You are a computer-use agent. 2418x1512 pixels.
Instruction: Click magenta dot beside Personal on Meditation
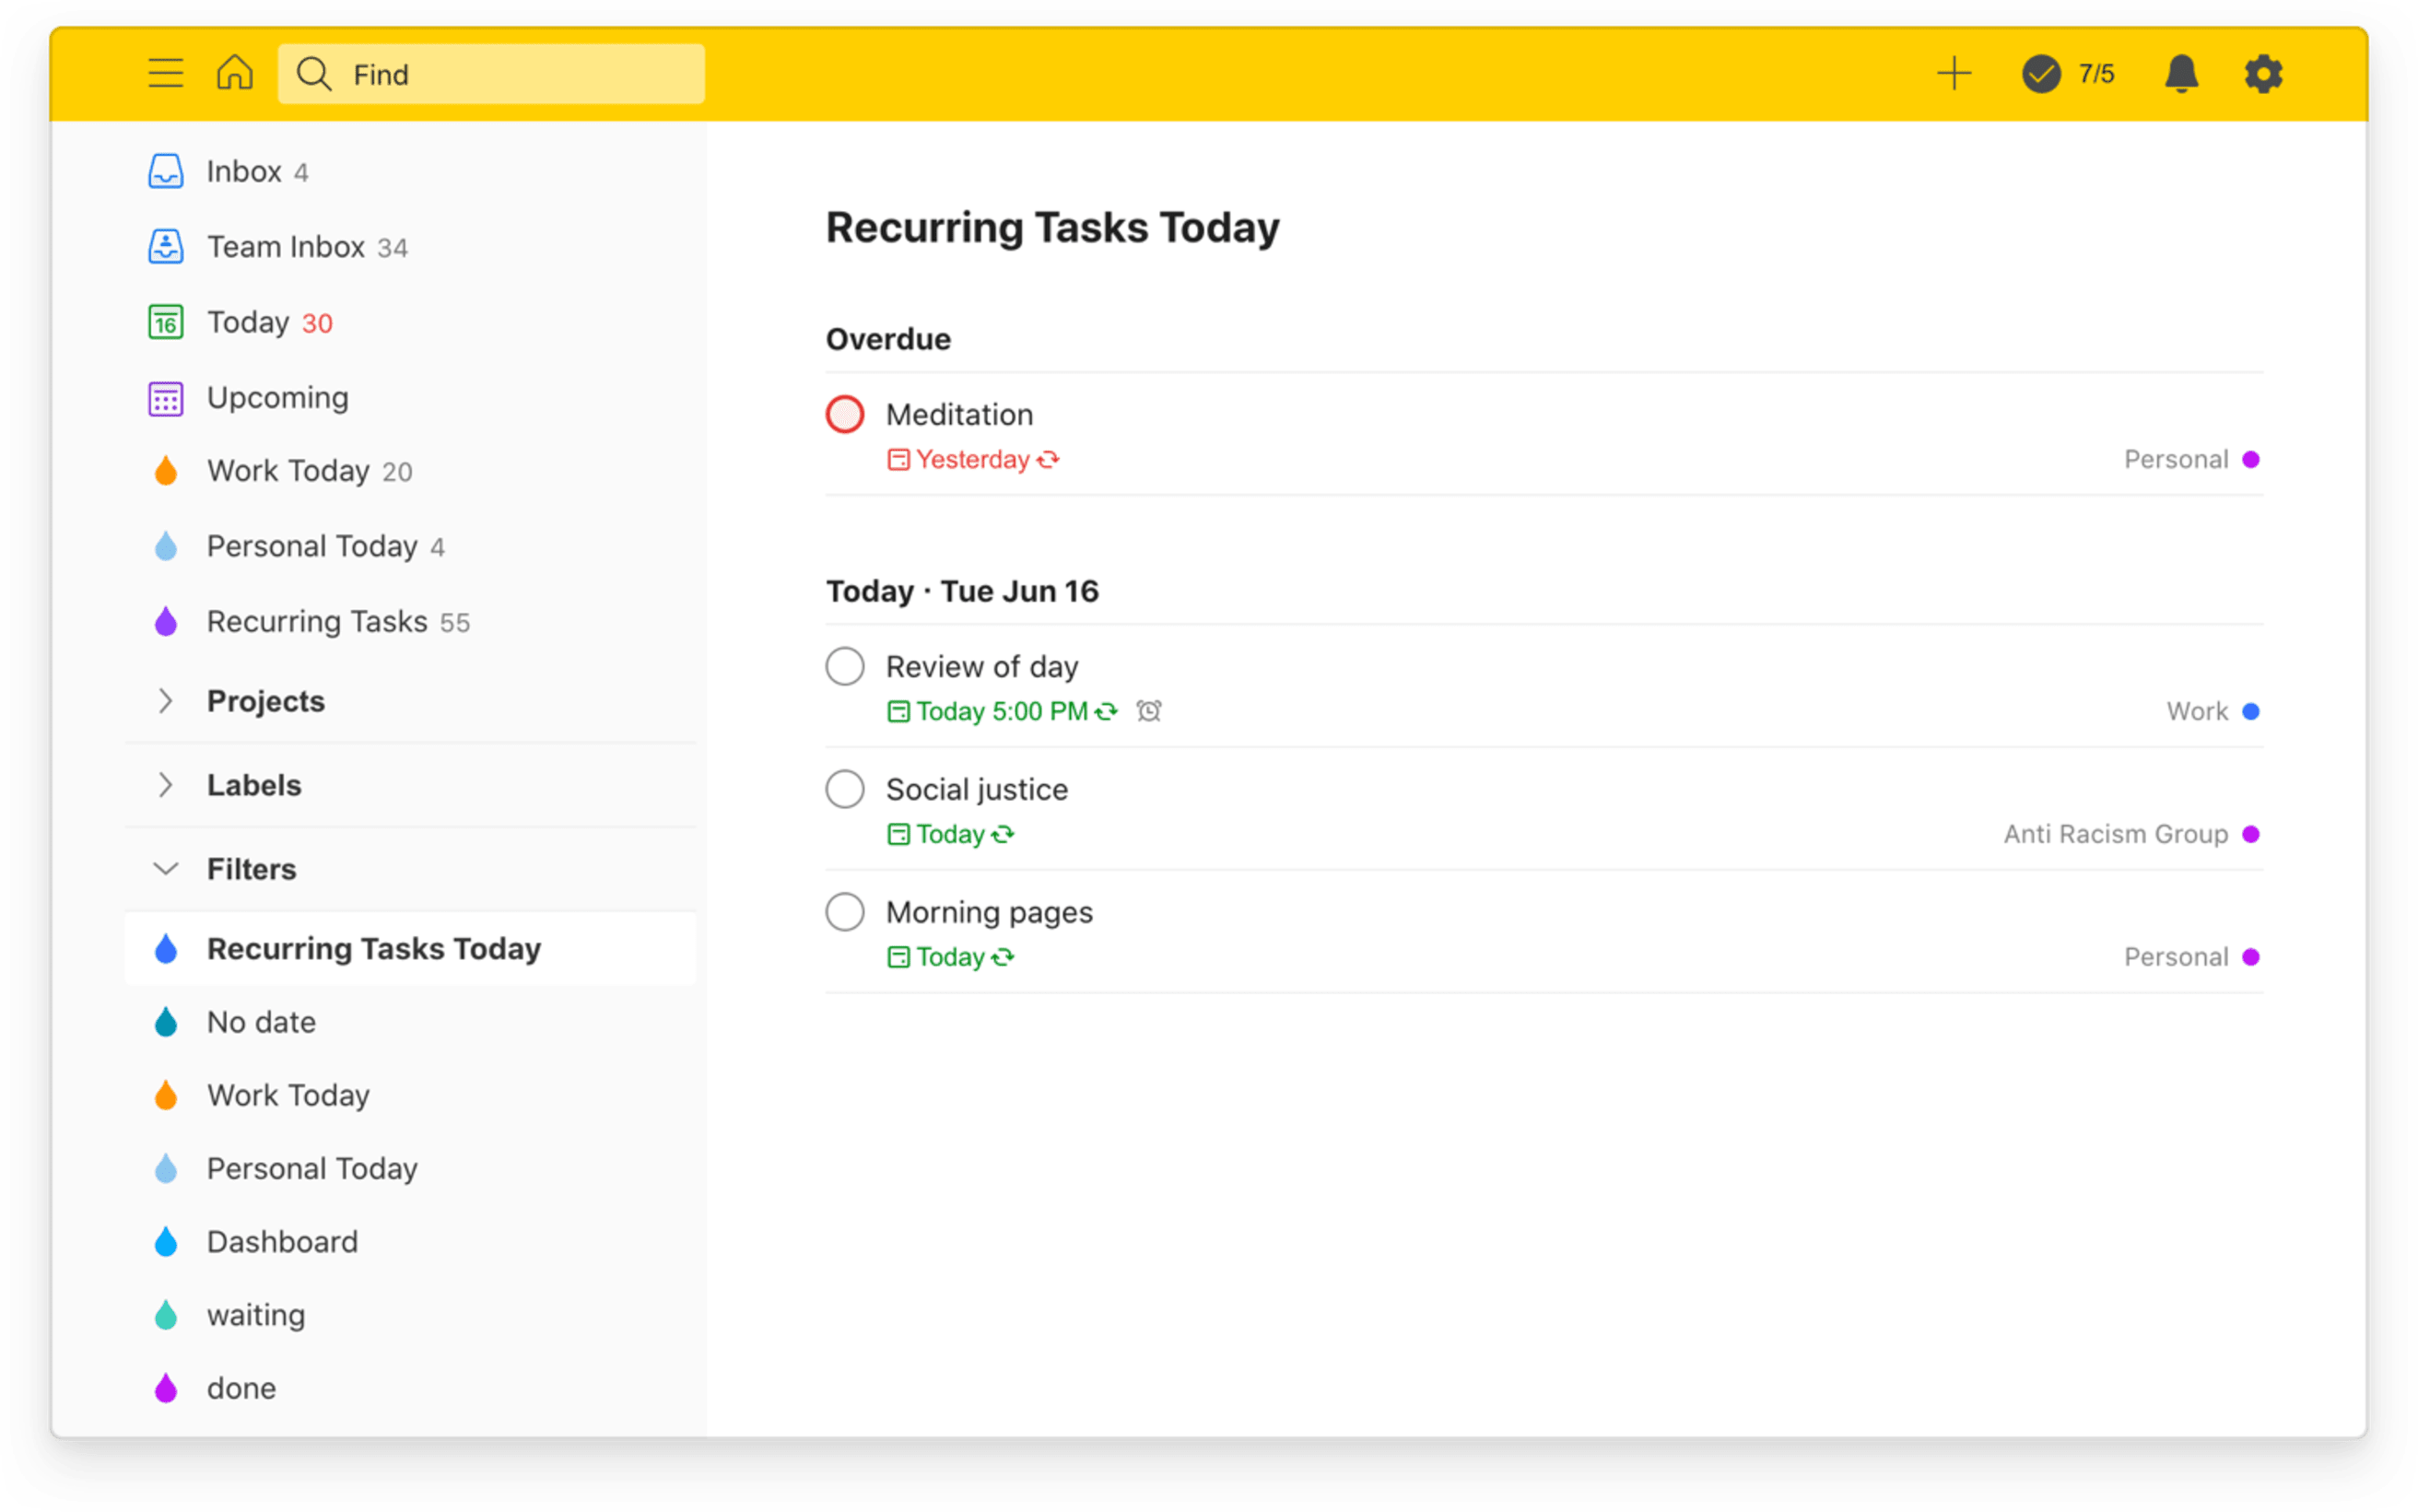coord(2250,459)
